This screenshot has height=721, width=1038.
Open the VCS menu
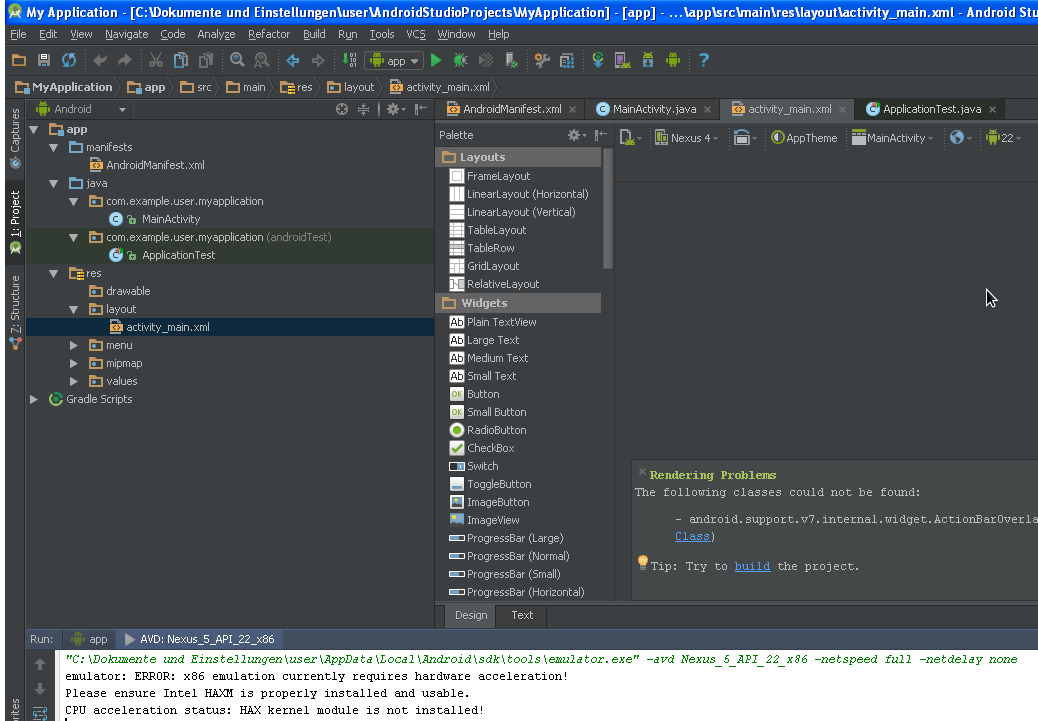(416, 34)
